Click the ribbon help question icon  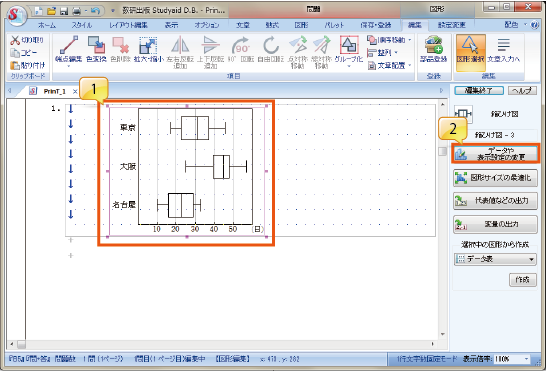point(535,25)
